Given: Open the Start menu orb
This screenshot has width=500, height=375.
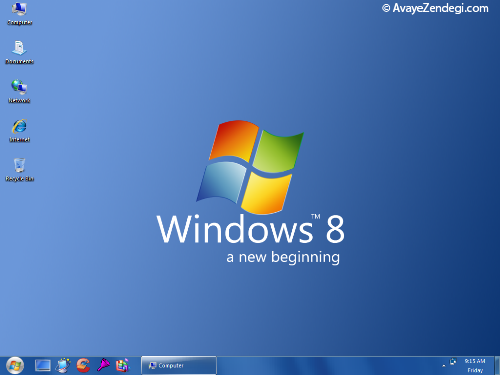Looking at the screenshot, I should 15,365.
